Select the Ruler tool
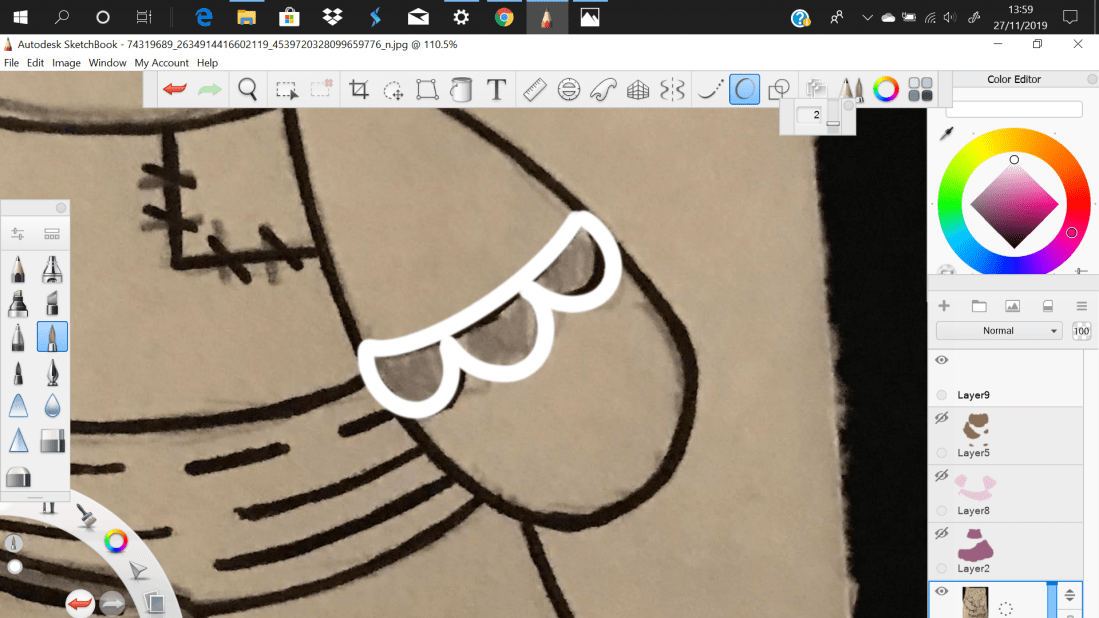 534,89
